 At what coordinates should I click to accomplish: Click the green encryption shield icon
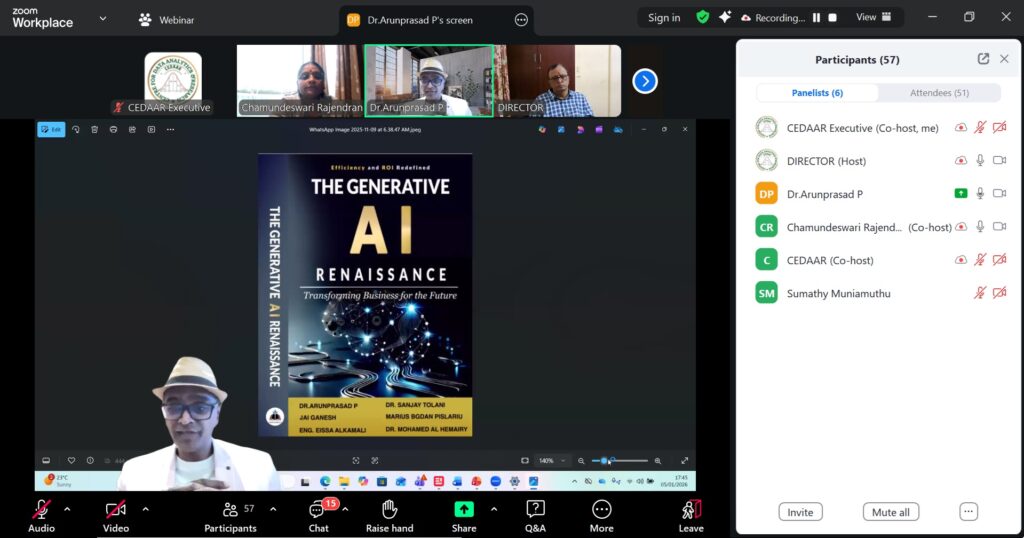(x=703, y=18)
